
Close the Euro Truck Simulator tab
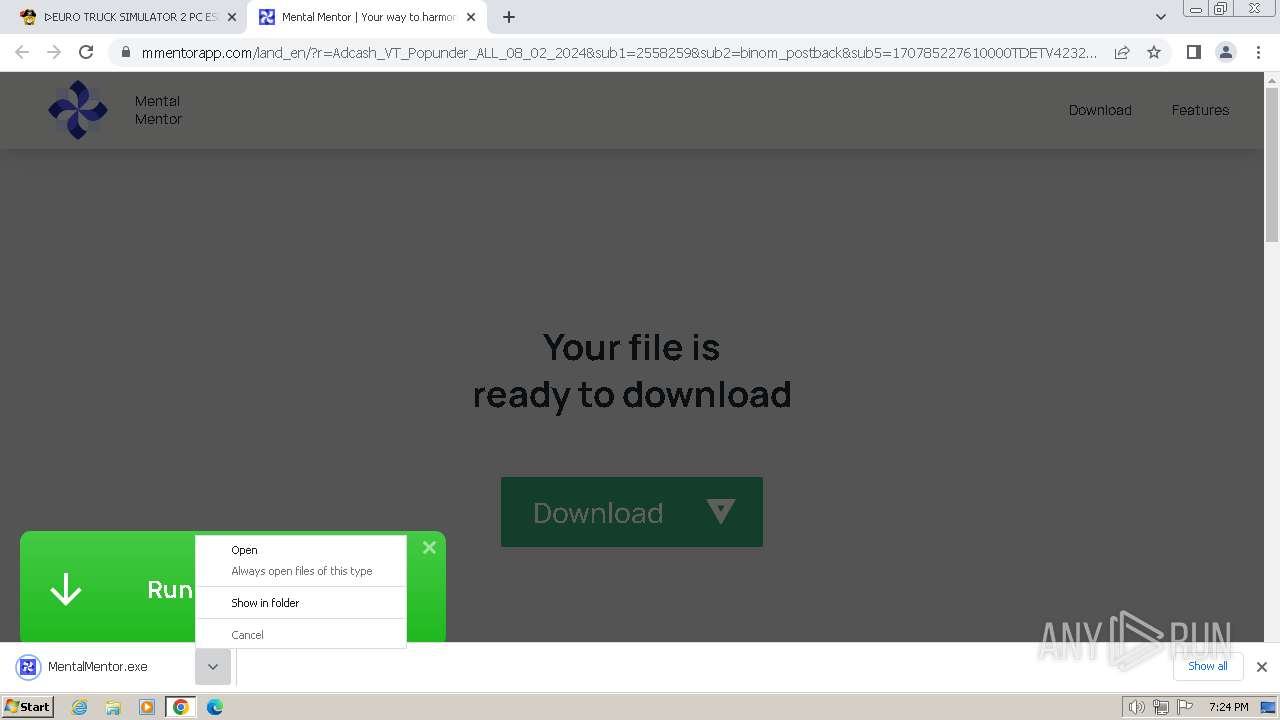[232, 17]
